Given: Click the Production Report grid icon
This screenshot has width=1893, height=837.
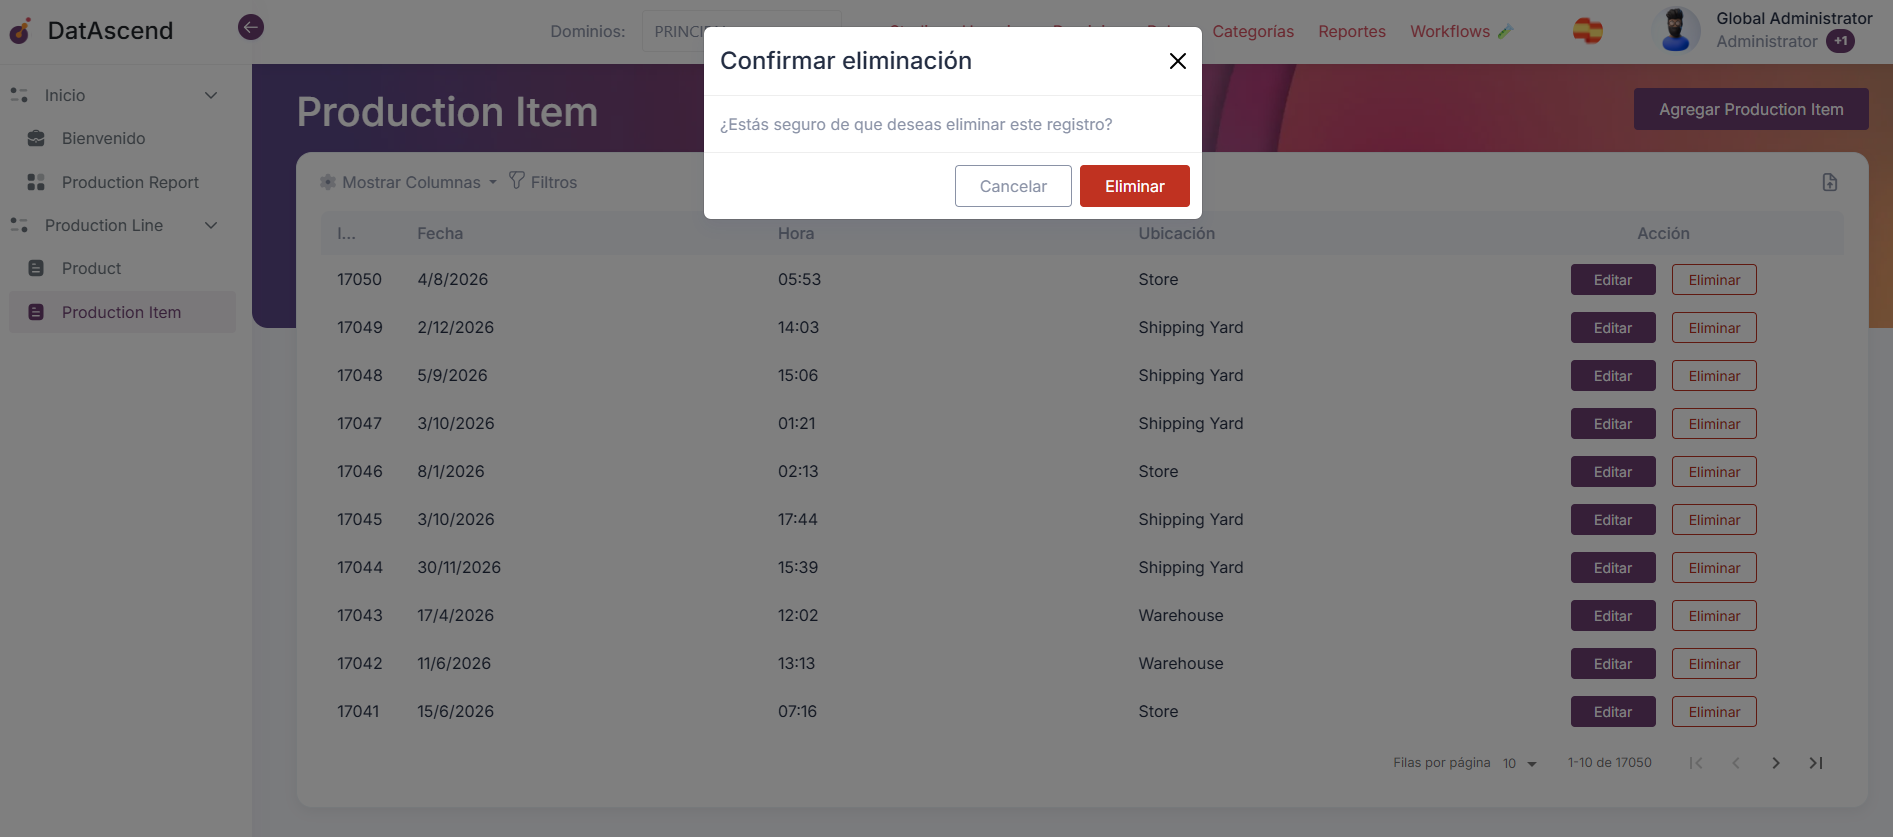Looking at the screenshot, I should pos(36,182).
